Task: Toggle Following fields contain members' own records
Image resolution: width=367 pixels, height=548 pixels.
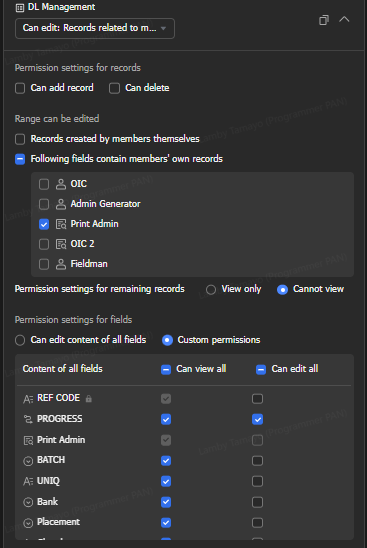Action: coord(20,159)
